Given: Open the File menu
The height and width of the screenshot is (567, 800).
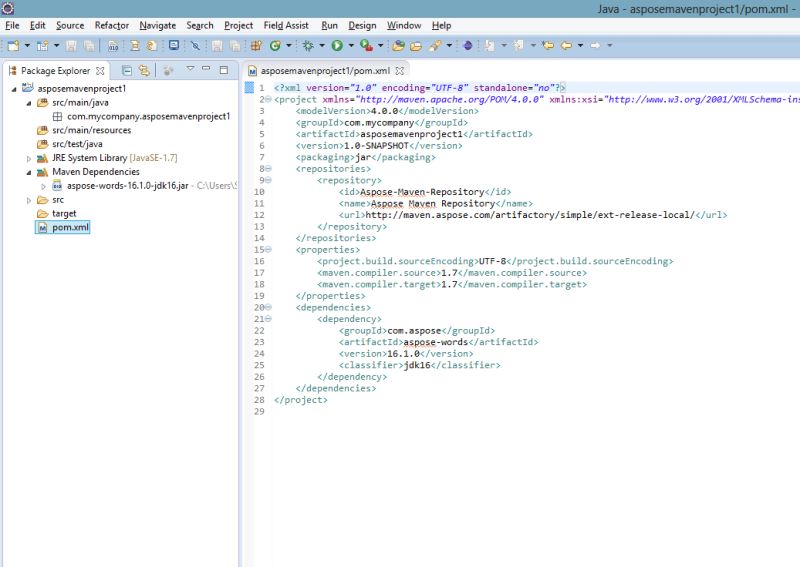Looking at the screenshot, I should tap(12, 26).
